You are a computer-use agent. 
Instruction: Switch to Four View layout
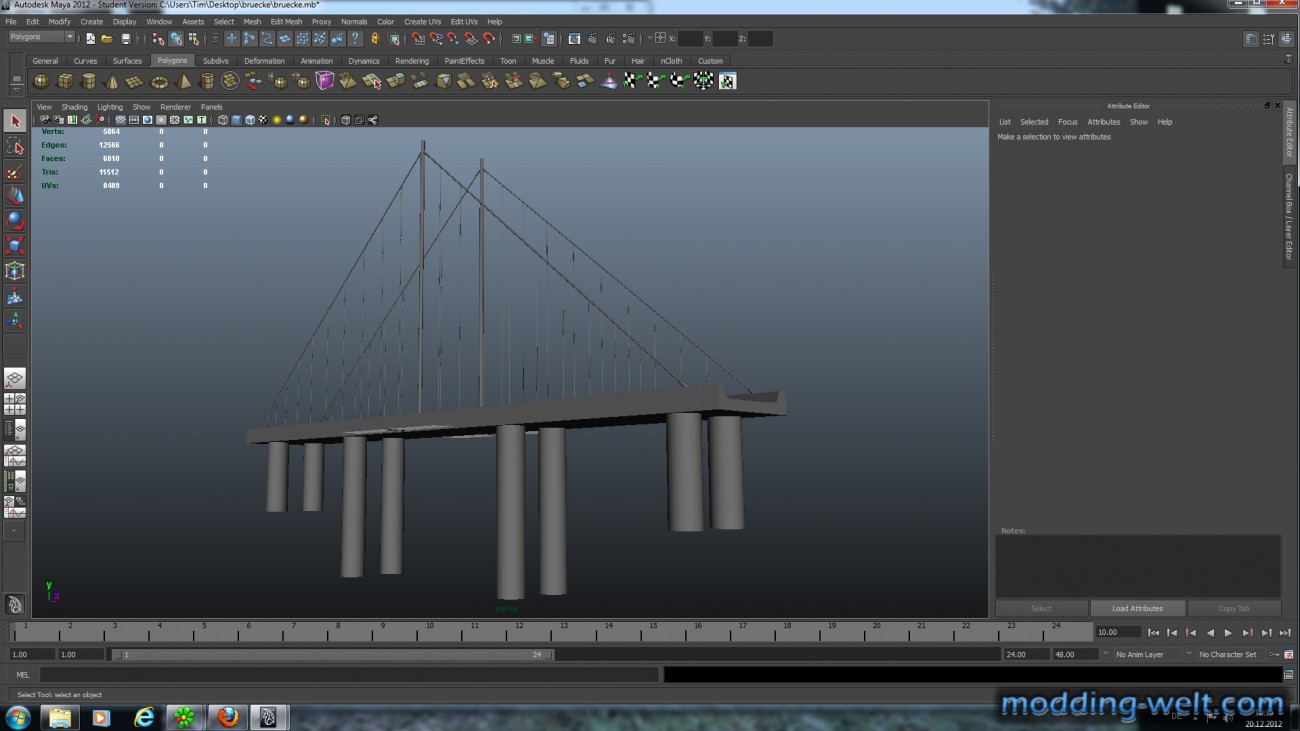point(15,404)
